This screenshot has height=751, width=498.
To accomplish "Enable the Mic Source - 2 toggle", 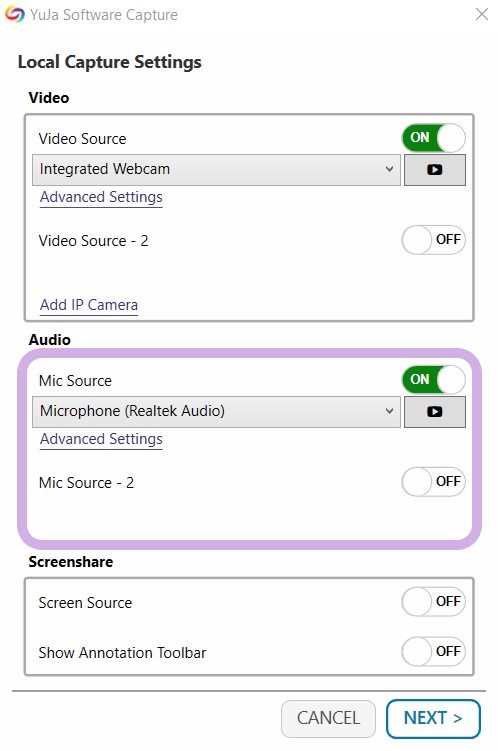I will pyautogui.click(x=433, y=481).
